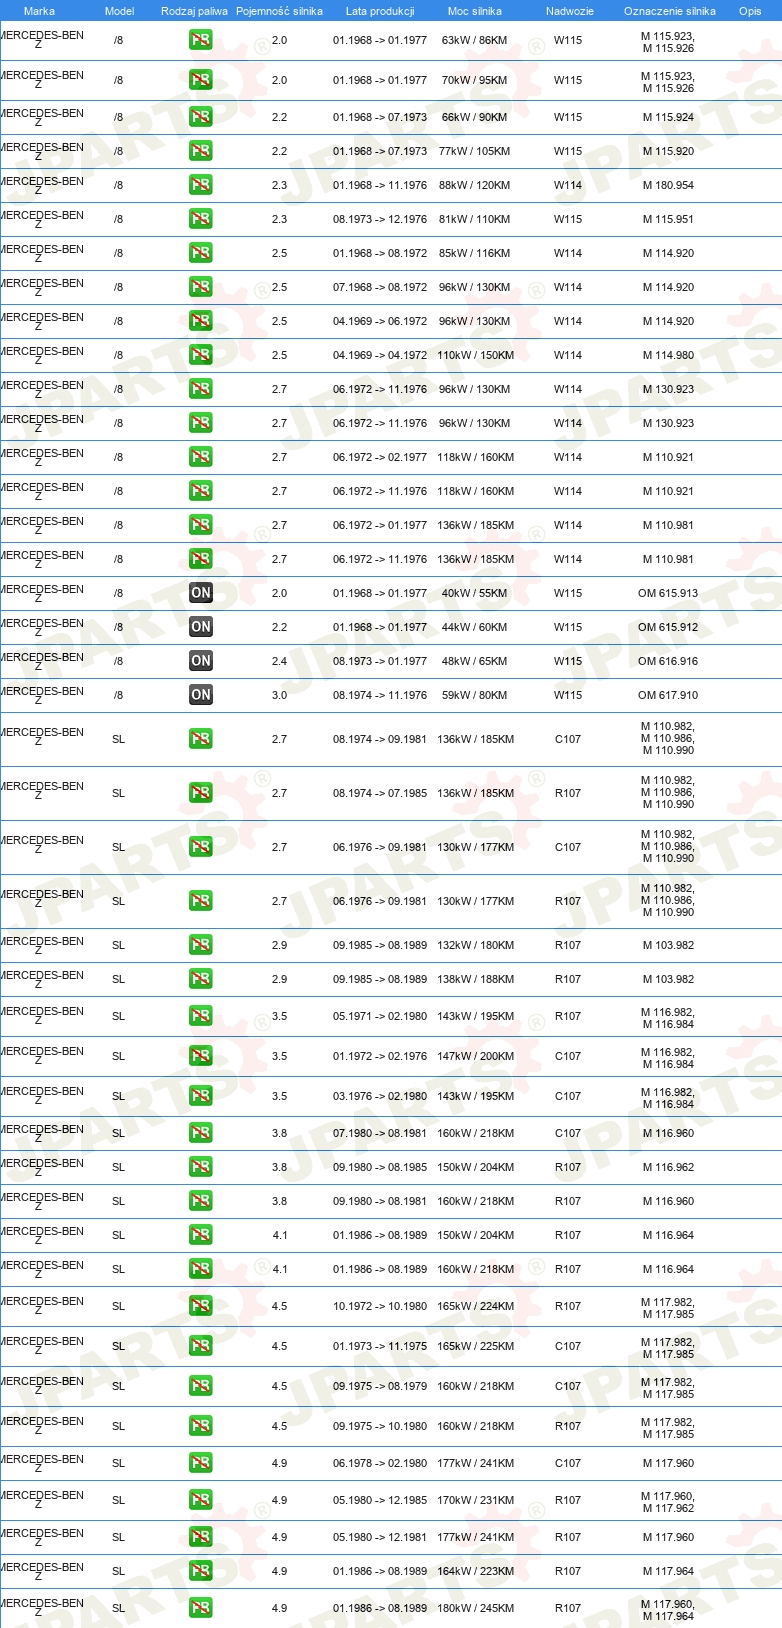This screenshot has width=782, height=1628.
Task: Click the petrol icon in the 08.1974 -> 07.1985 row
Action: [x=201, y=794]
